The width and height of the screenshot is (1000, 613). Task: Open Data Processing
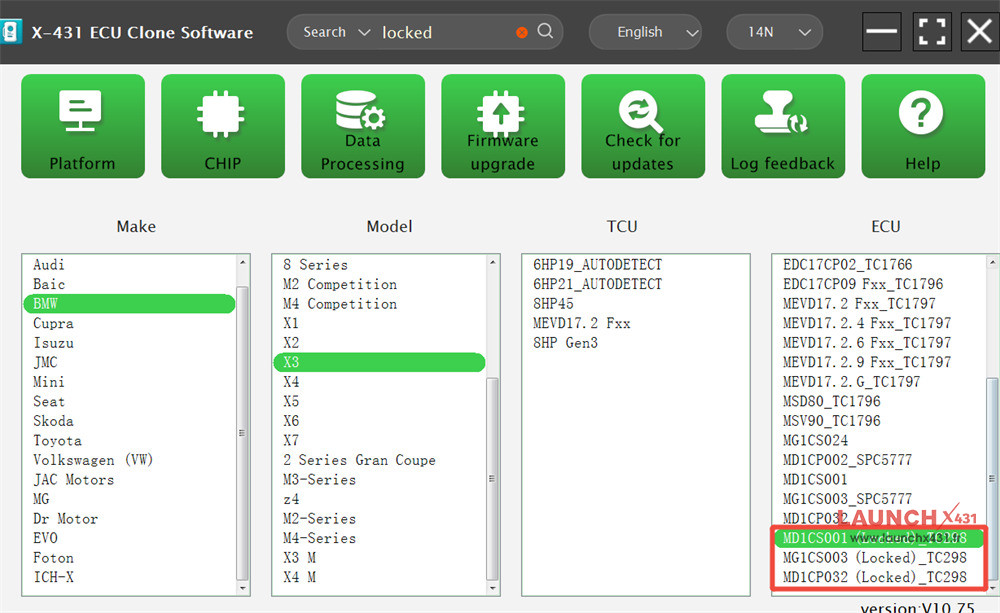(363, 126)
